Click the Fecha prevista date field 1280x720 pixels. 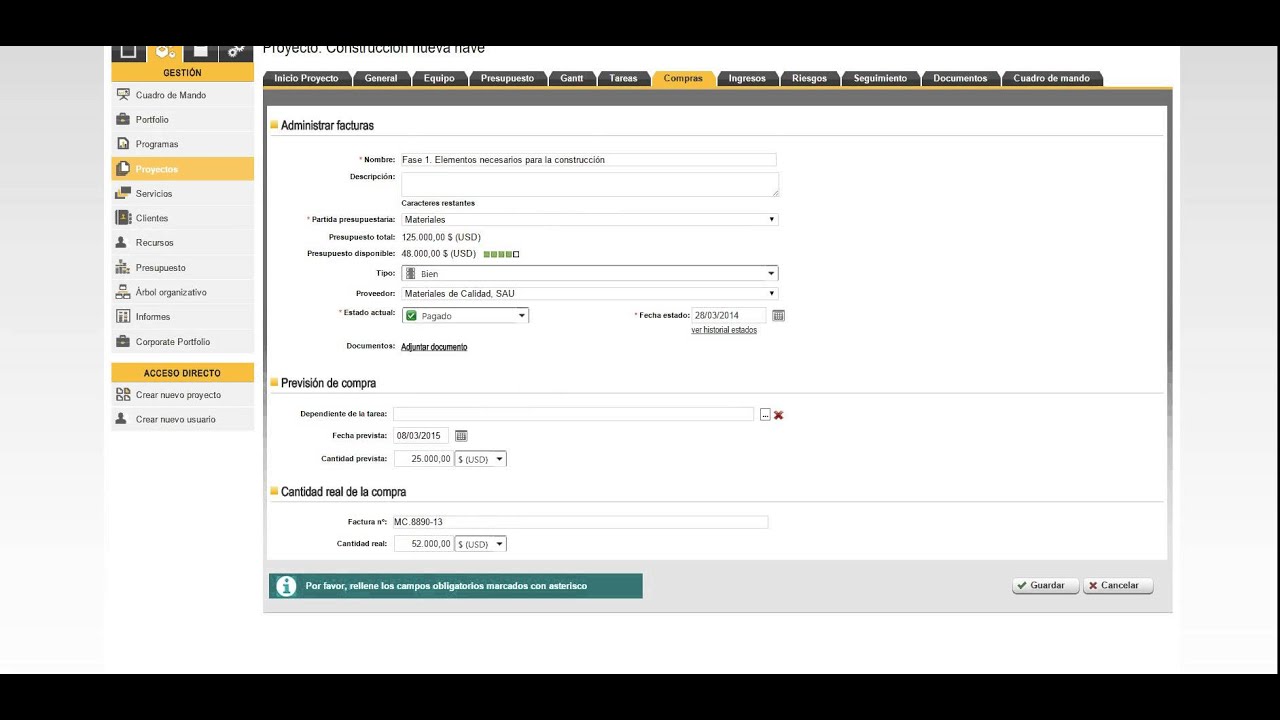click(x=421, y=436)
